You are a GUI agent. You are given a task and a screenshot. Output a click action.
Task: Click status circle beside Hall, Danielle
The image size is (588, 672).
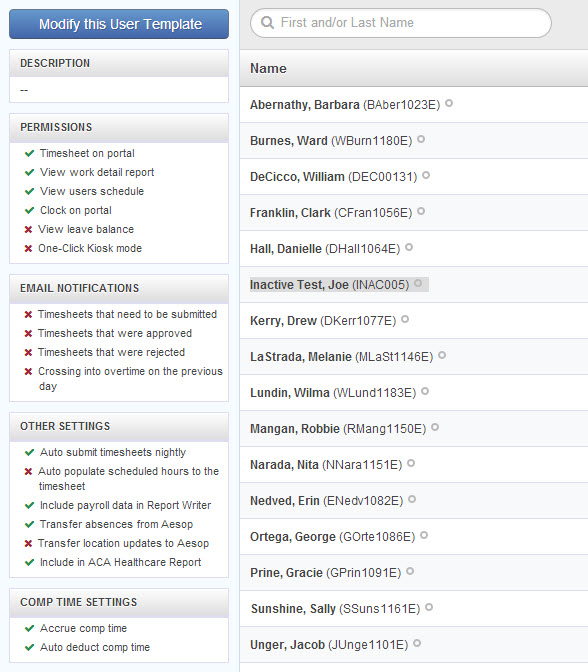(x=409, y=247)
